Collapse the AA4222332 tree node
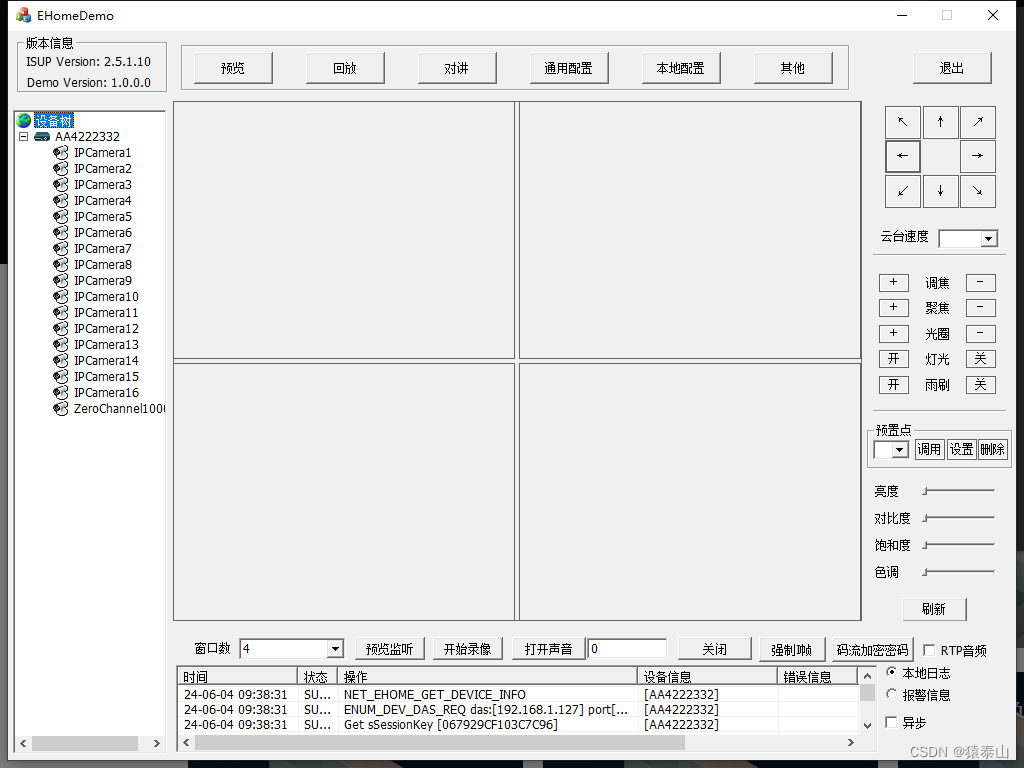This screenshot has height=768, width=1024. (x=24, y=136)
